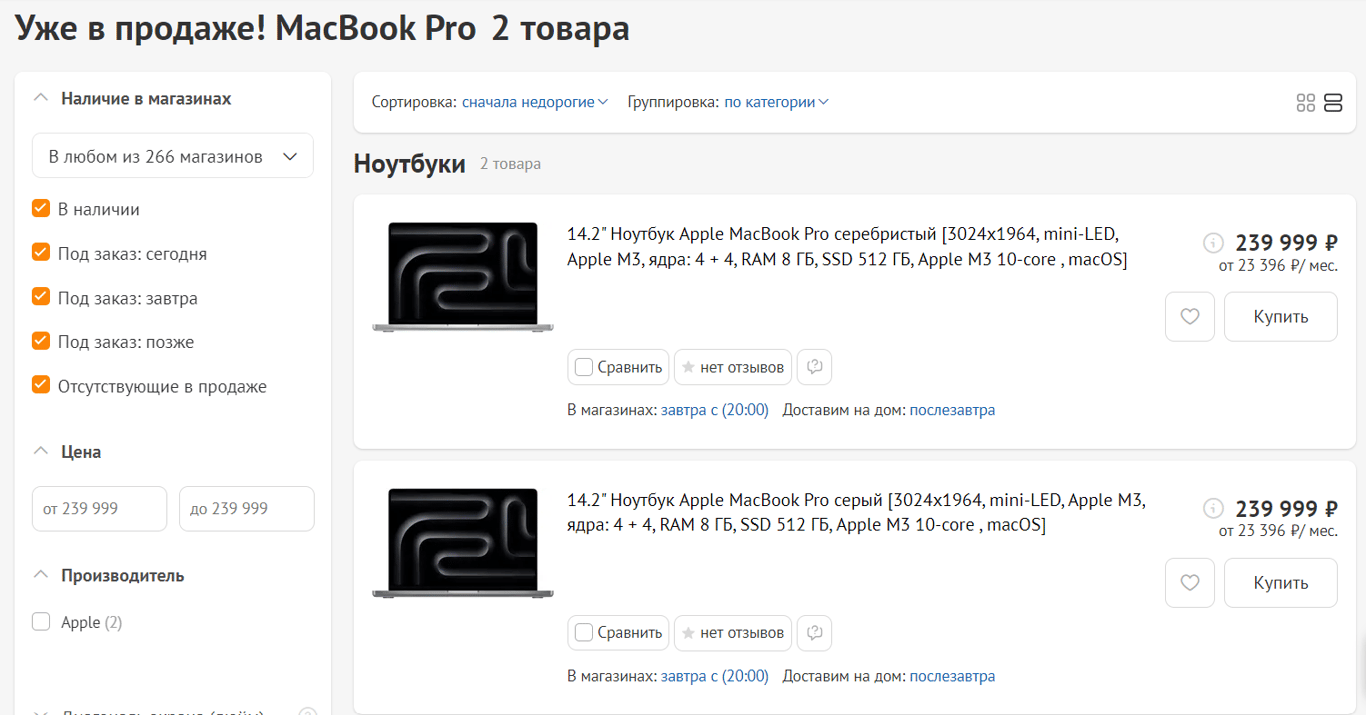1366x715 pixels.
Task: Click the 'Ноутбуки' category heading
Action: 410,164
